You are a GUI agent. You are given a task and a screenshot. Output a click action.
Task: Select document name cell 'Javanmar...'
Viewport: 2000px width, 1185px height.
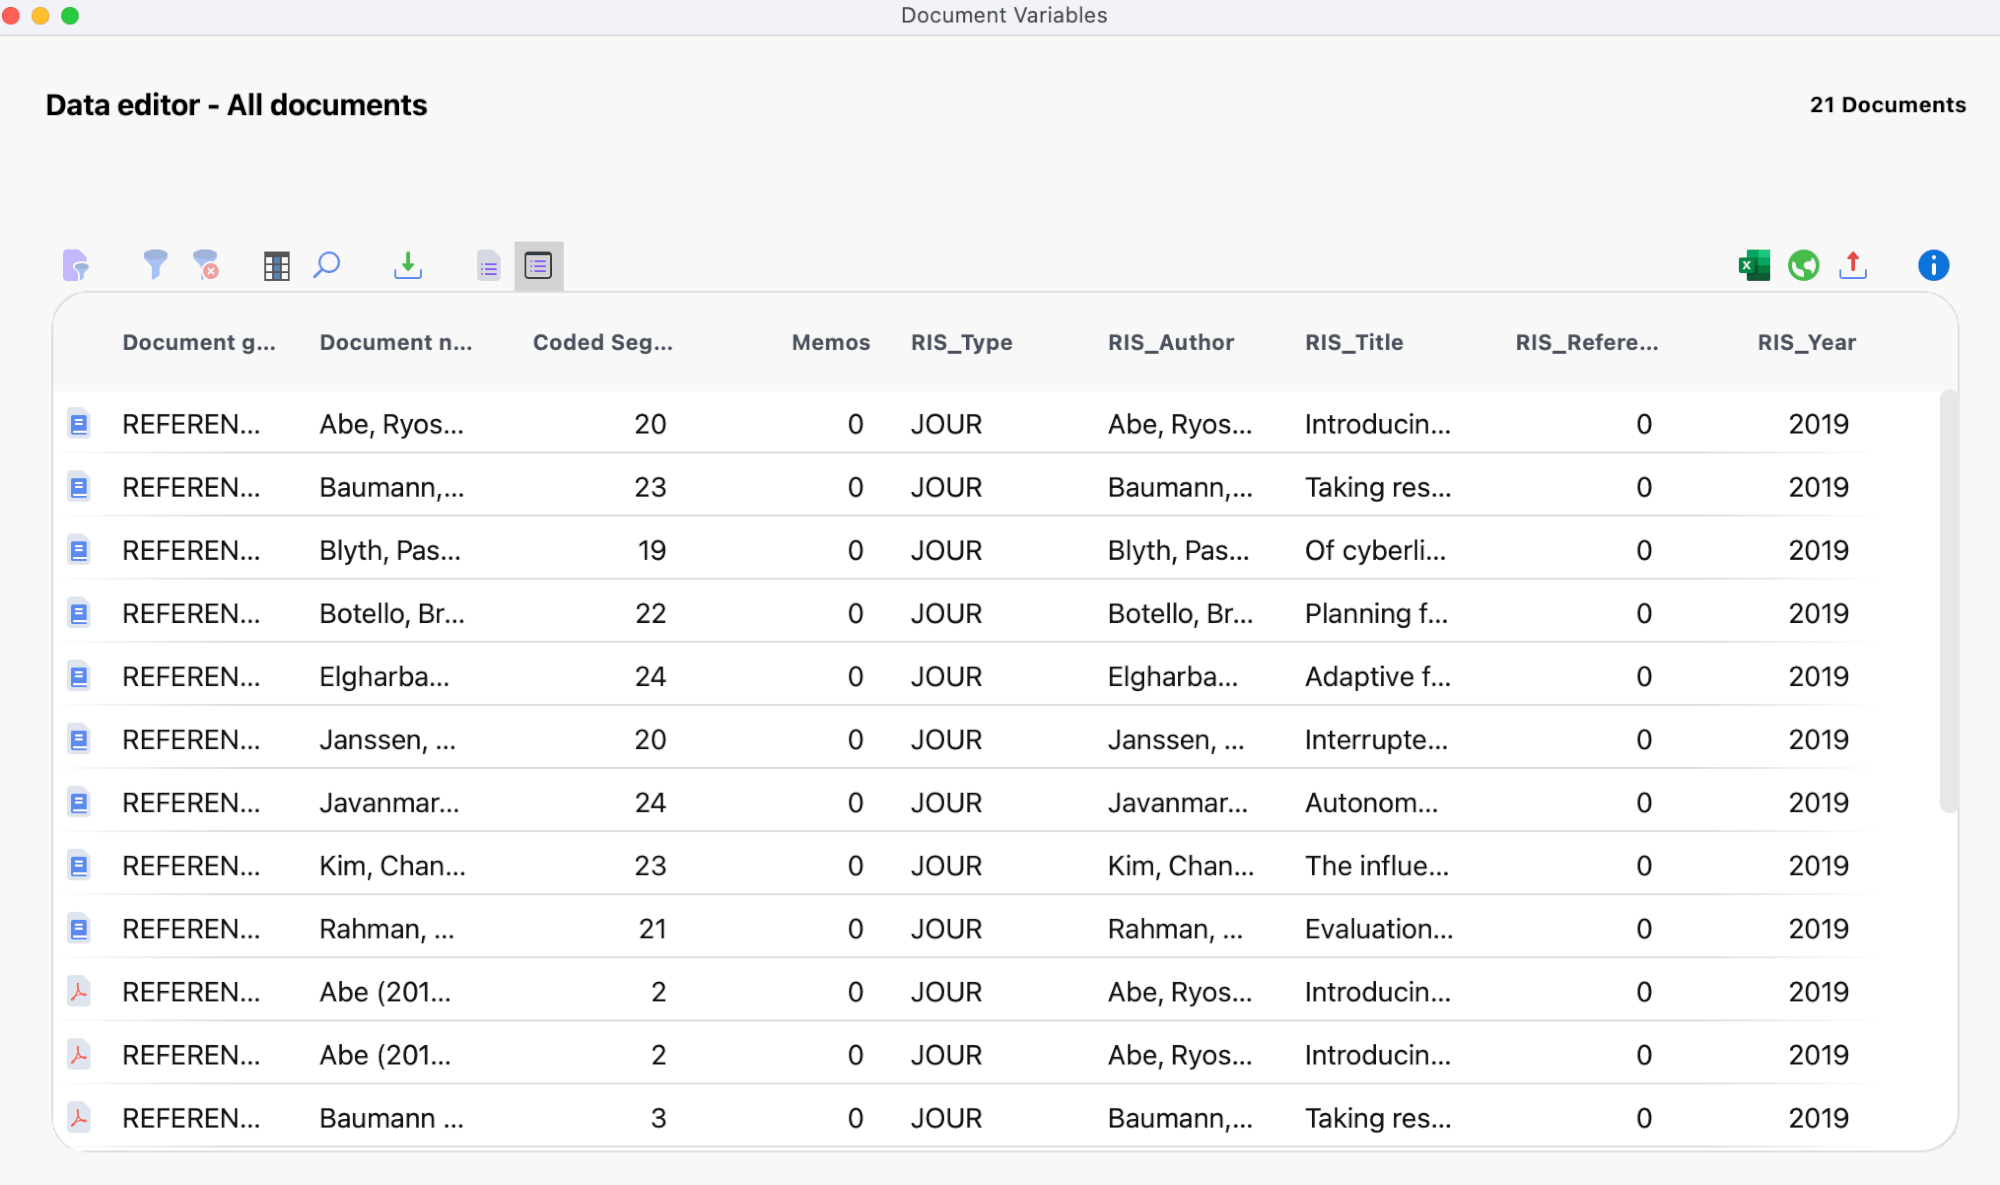[x=389, y=802]
